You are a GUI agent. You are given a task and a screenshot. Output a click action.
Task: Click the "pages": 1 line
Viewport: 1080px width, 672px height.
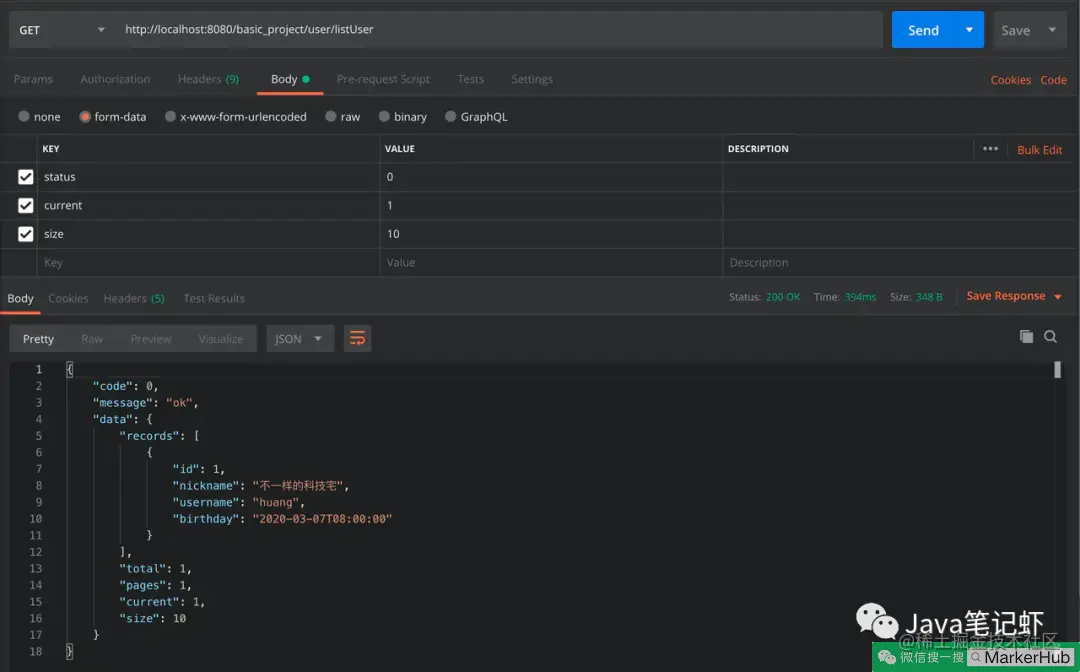[x=156, y=585]
